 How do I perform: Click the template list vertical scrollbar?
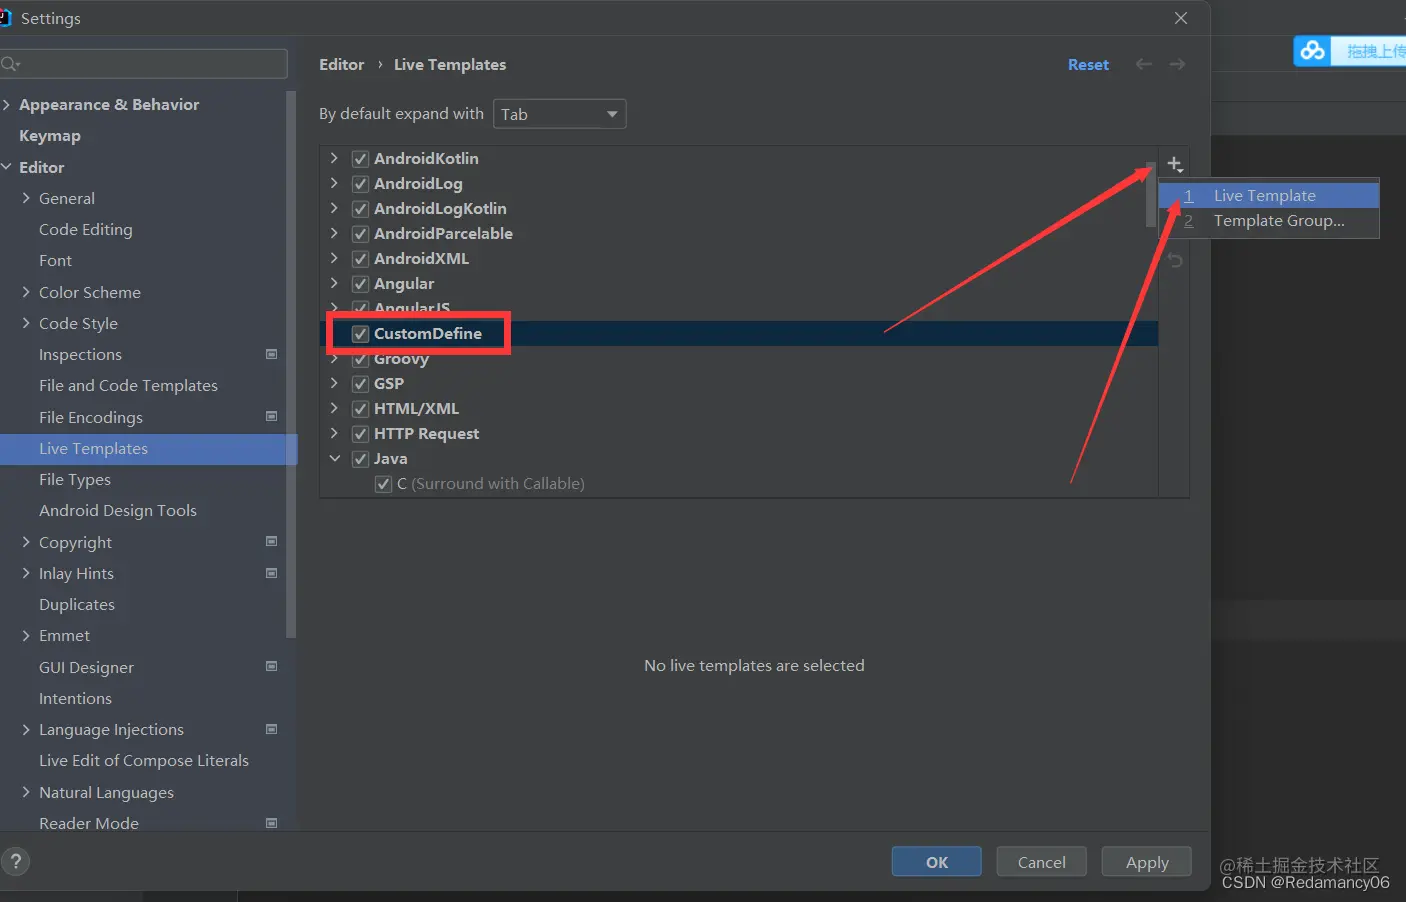click(1151, 194)
